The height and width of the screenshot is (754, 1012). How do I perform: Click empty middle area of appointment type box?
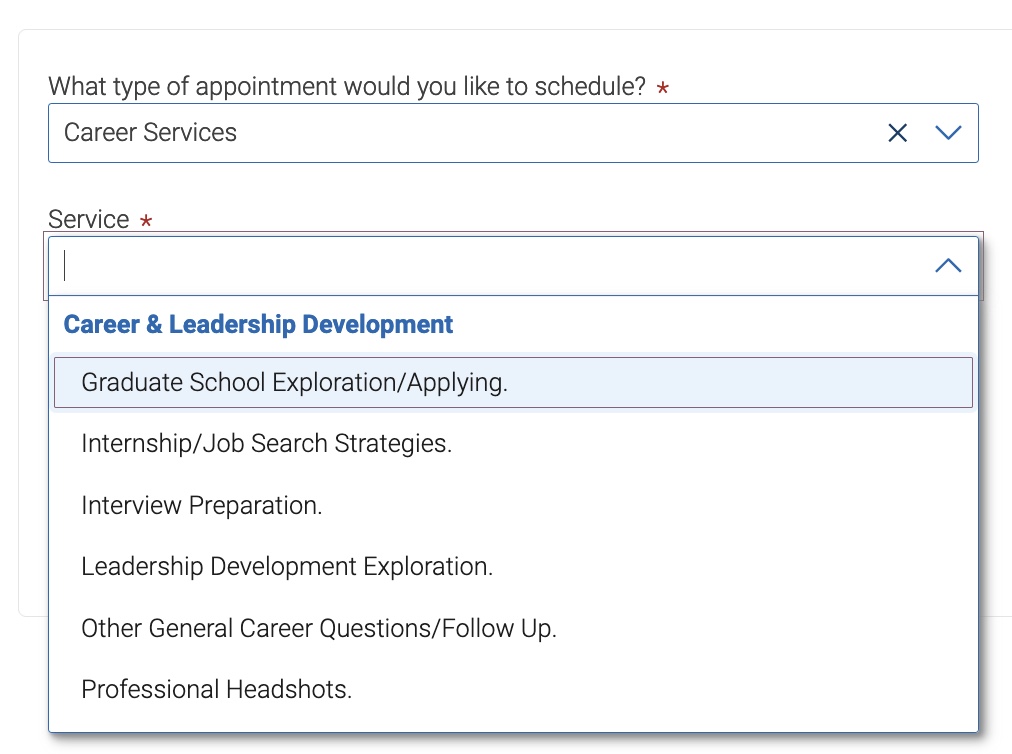(x=555, y=133)
